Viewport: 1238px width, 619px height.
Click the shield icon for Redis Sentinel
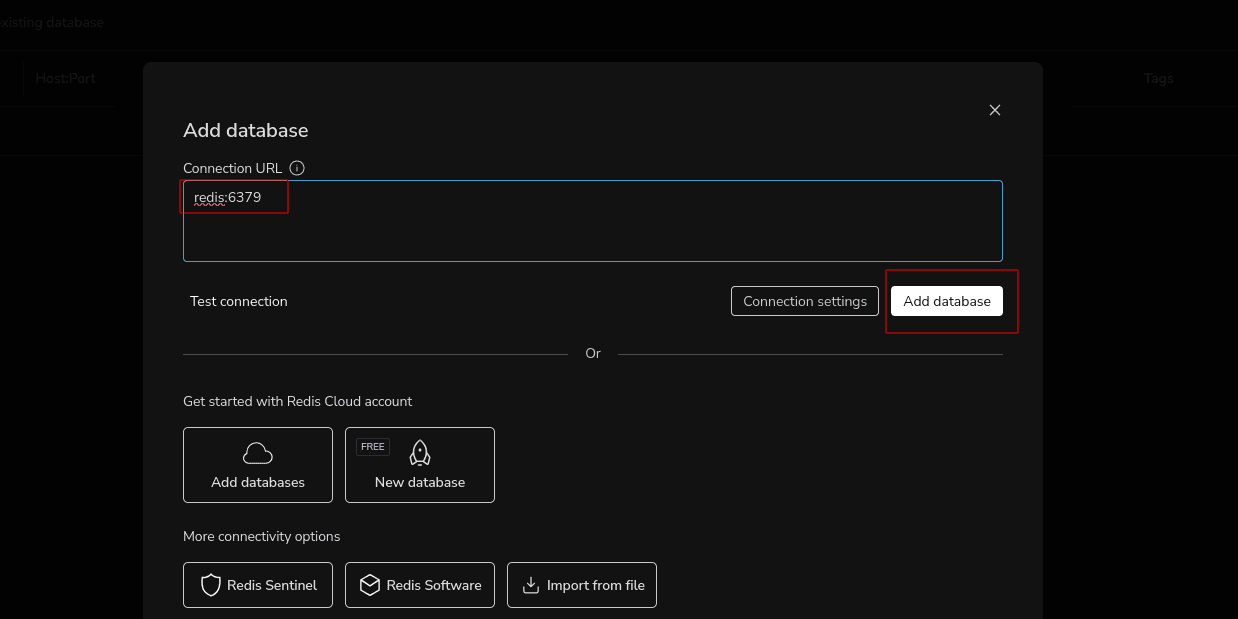click(x=211, y=585)
